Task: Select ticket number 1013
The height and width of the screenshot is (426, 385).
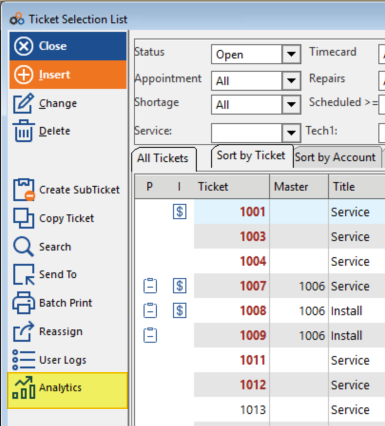Action: tap(253, 409)
